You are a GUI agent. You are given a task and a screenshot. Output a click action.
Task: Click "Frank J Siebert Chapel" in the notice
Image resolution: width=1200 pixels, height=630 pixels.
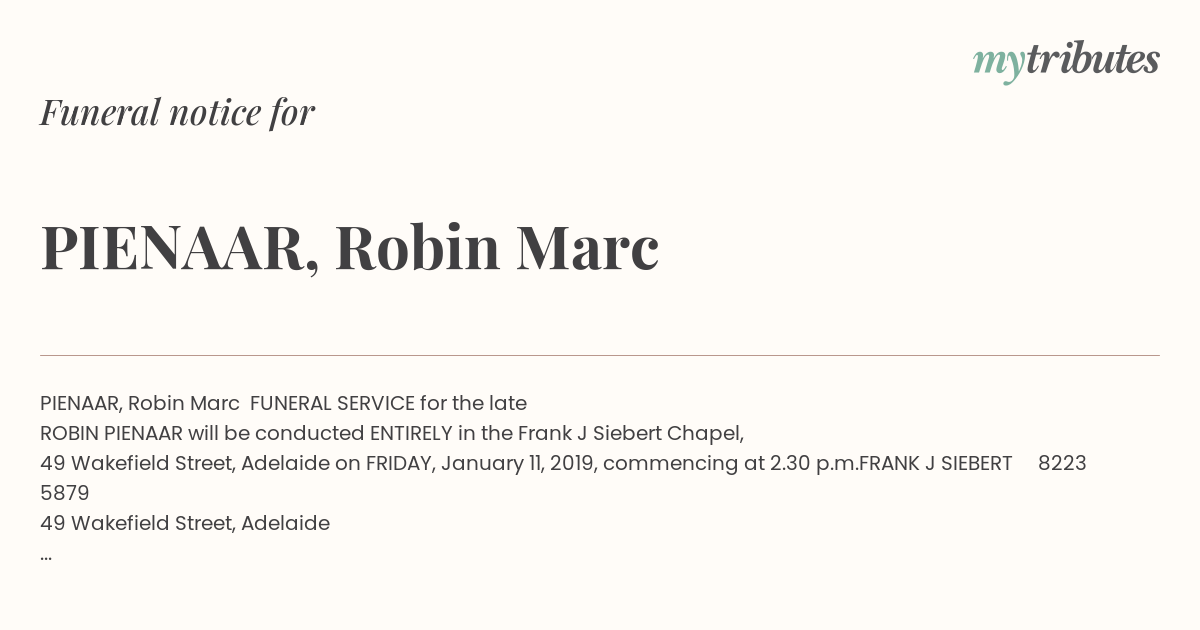[x=629, y=433]
